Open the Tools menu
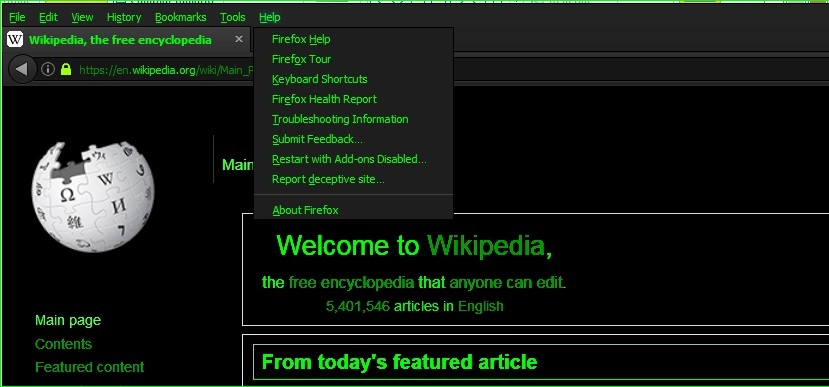 coord(233,17)
